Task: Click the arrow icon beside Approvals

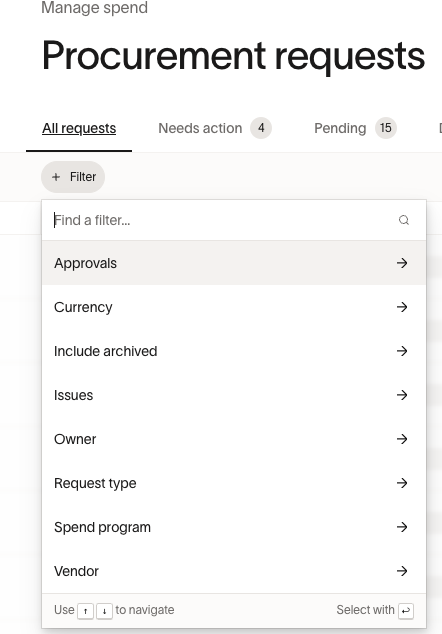Action: 402,263
